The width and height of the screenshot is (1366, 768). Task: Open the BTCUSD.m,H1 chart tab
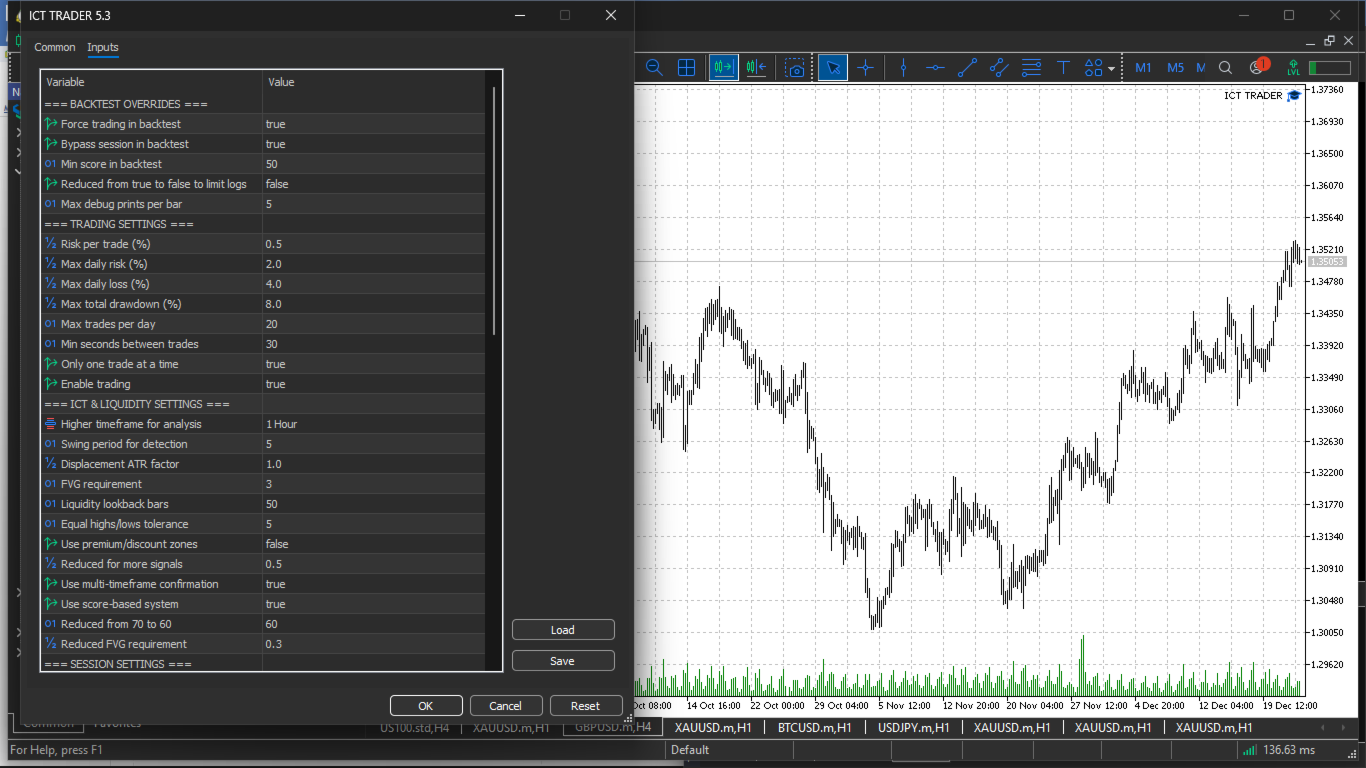tap(814, 728)
